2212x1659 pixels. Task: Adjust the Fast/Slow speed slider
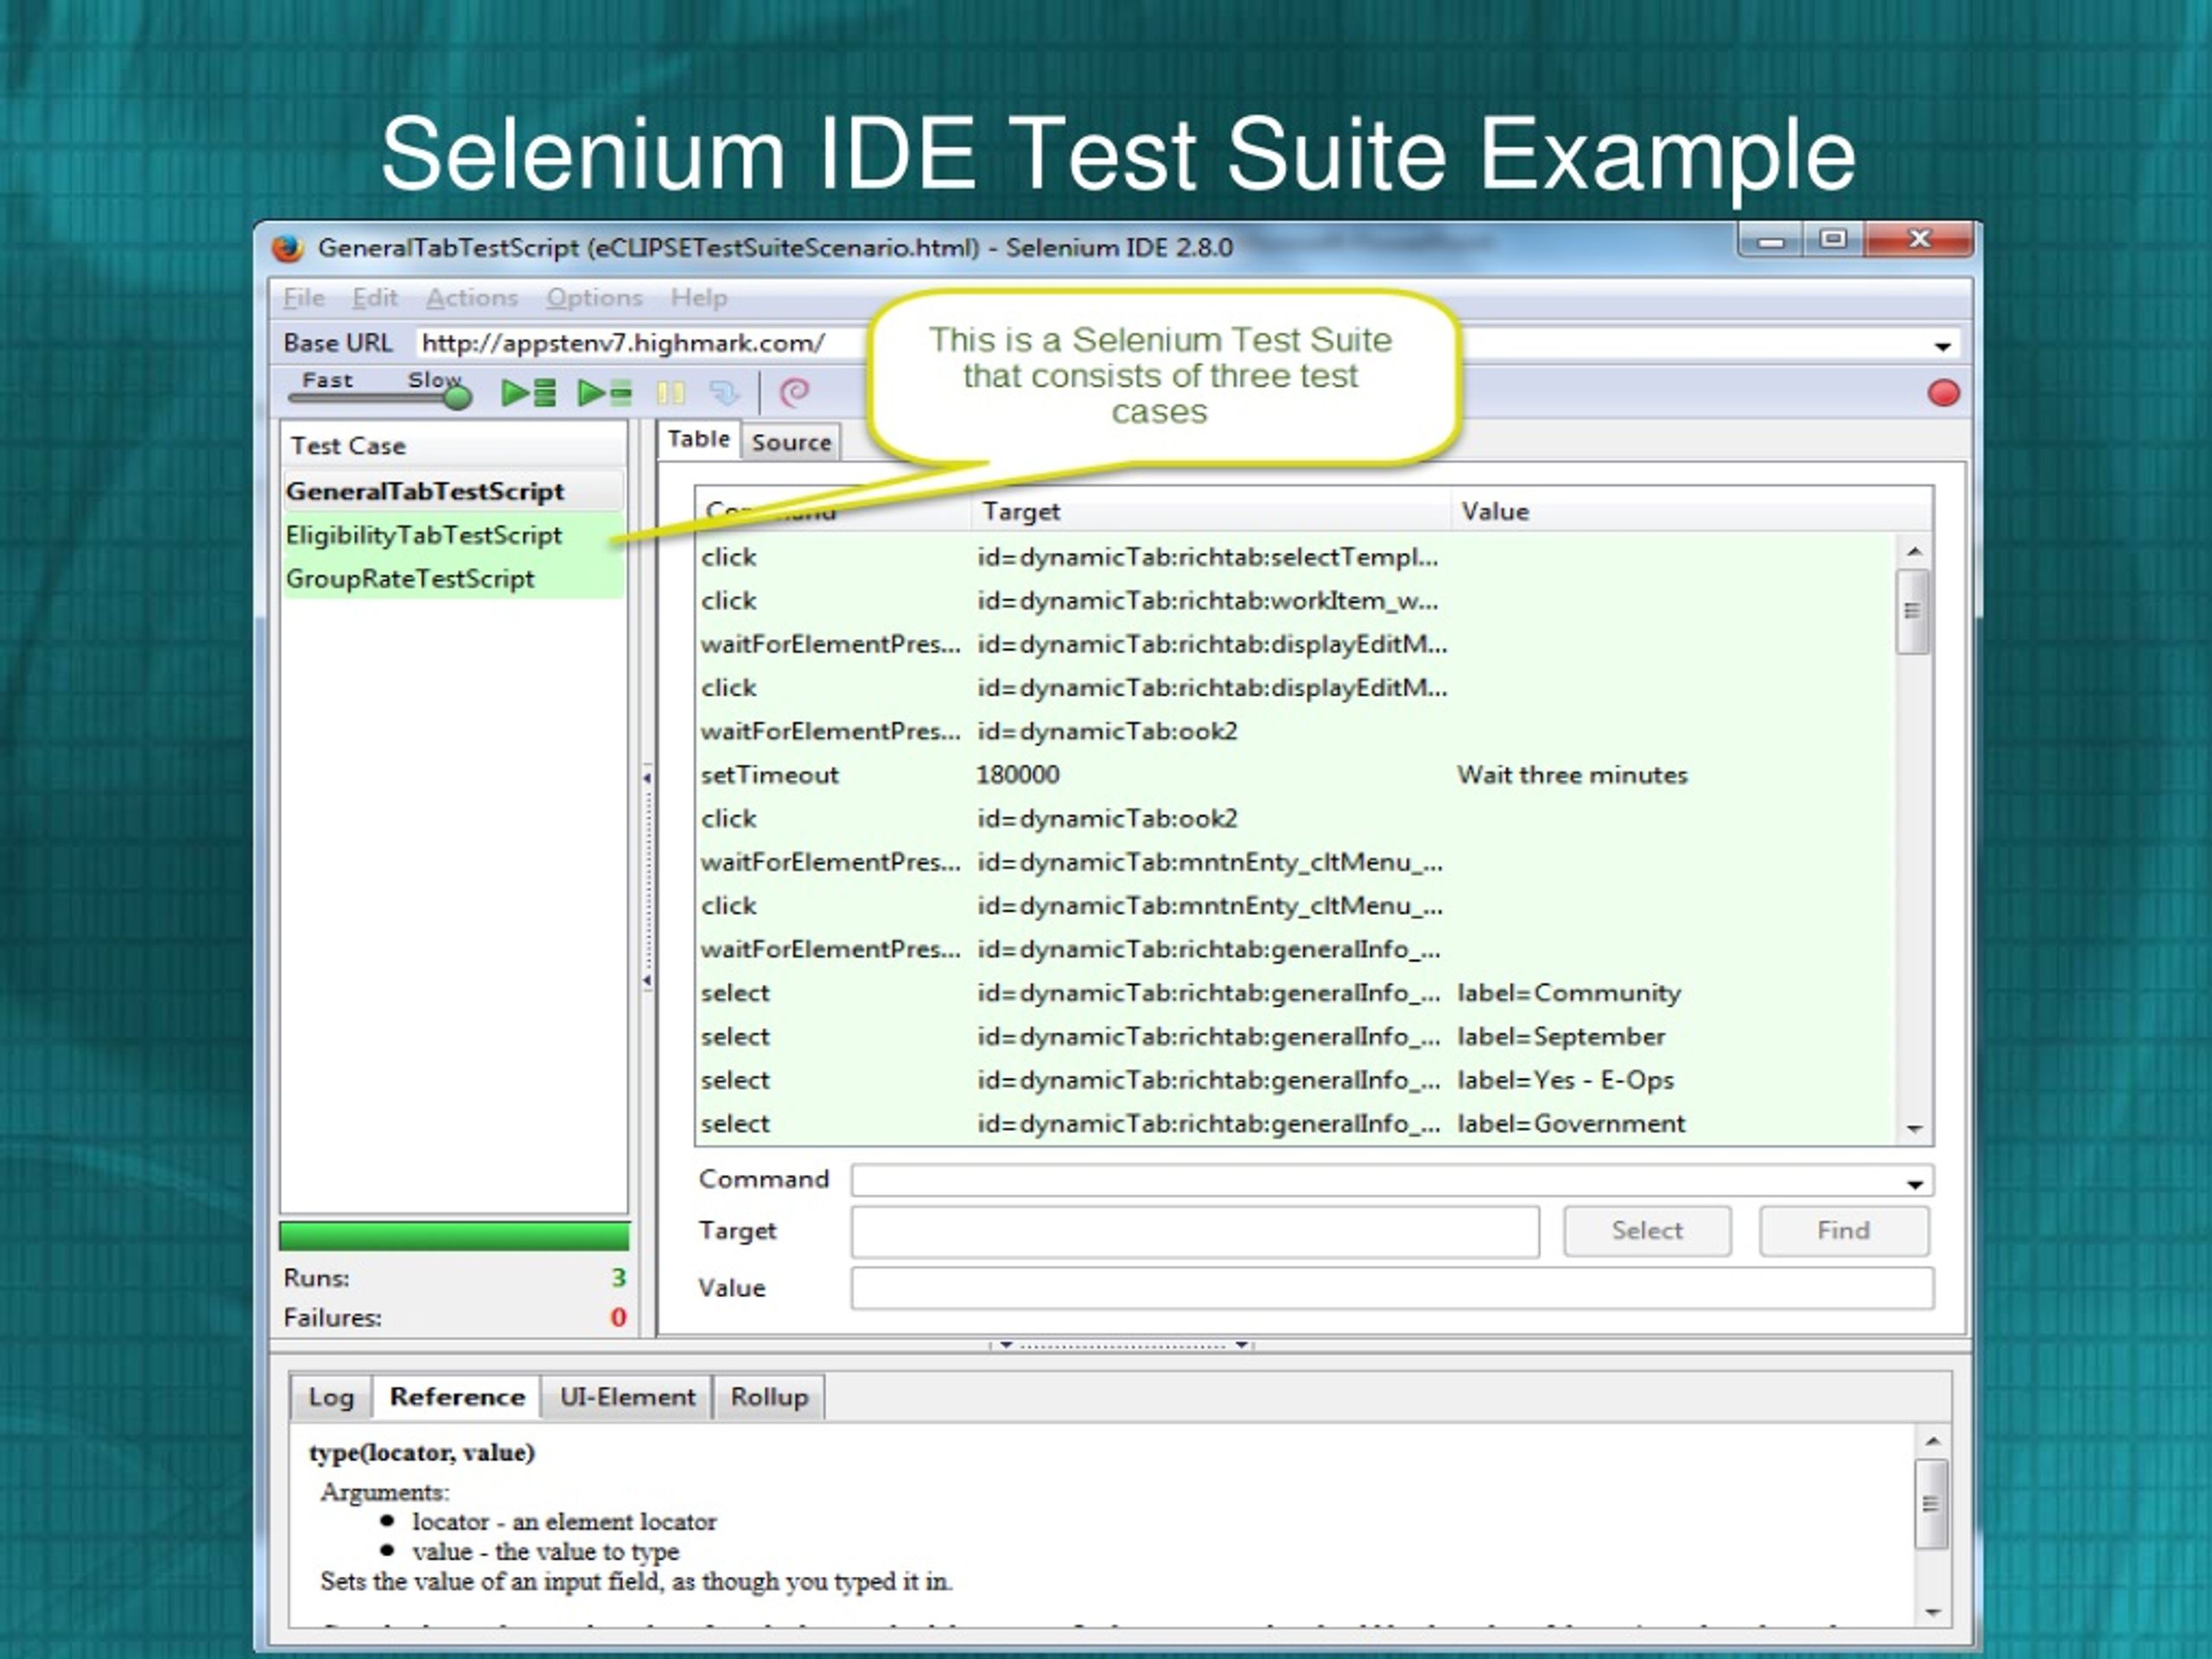point(456,397)
